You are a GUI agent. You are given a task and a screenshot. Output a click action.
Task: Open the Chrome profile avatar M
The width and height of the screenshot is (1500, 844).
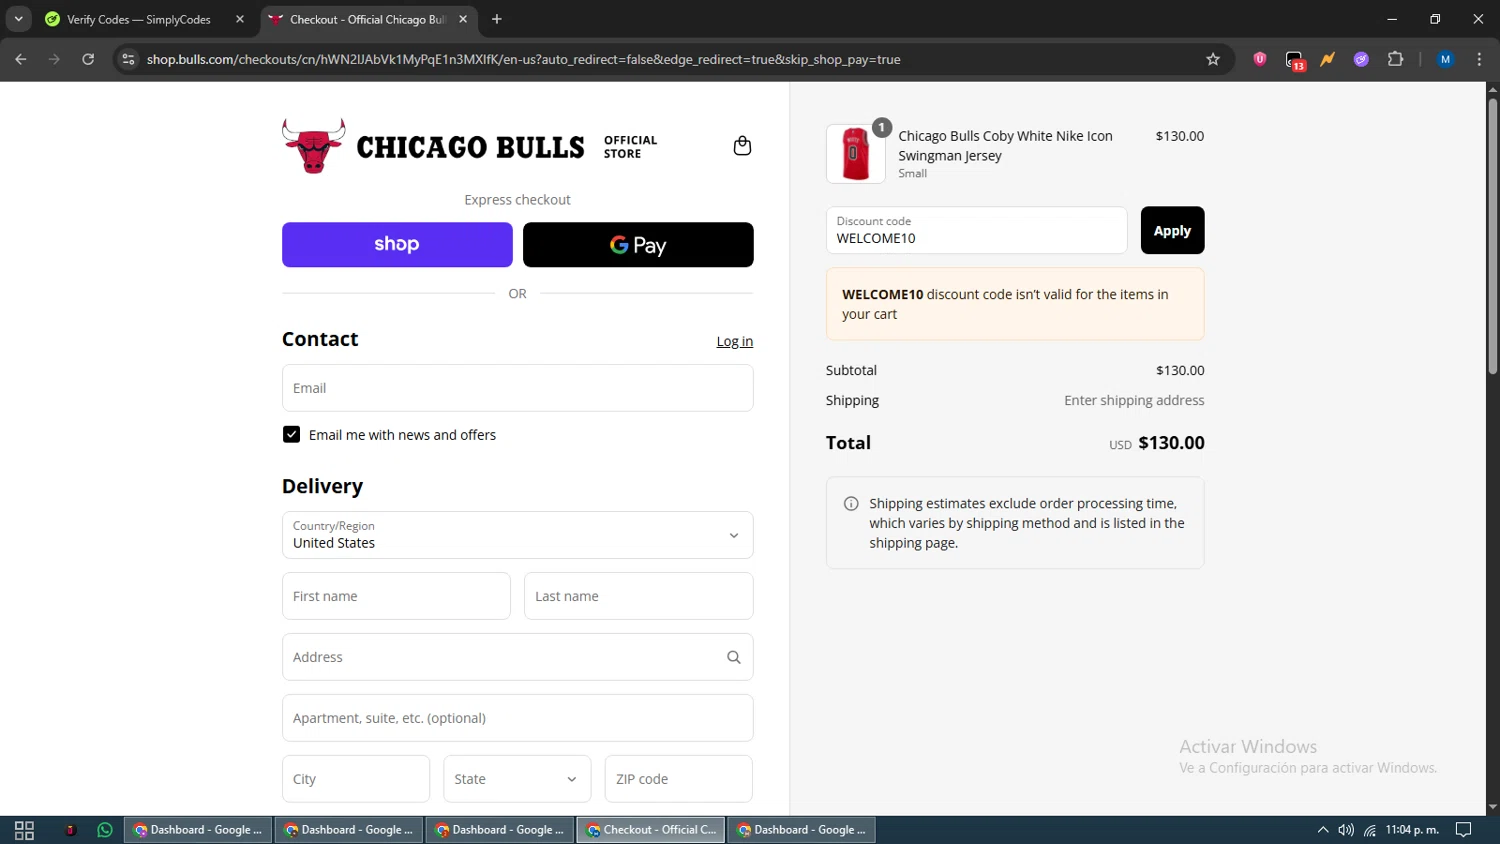[x=1445, y=59]
